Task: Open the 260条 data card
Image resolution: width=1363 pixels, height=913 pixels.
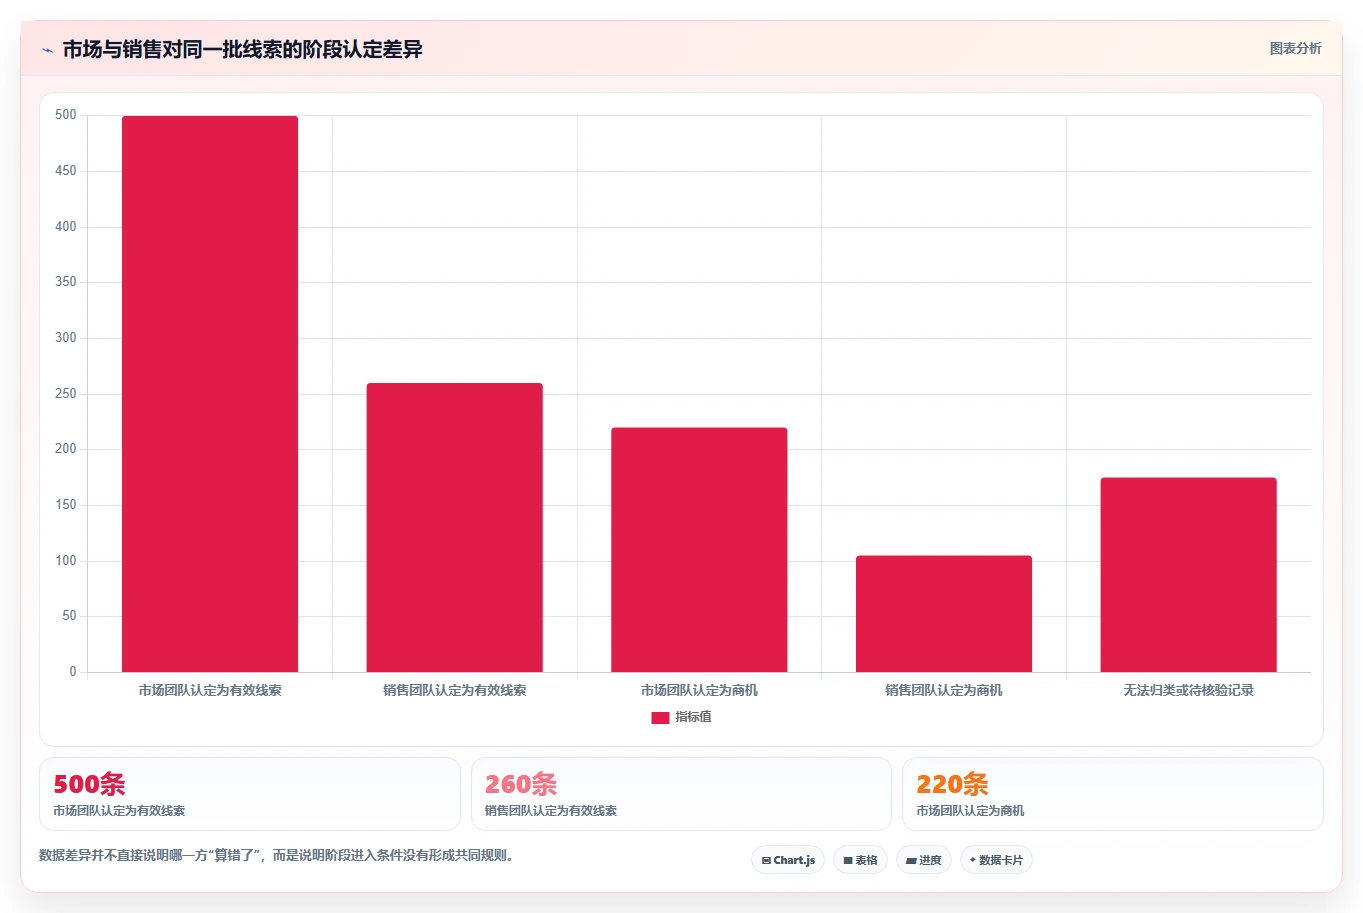Action: pyautogui.click(x=681, y=794)
